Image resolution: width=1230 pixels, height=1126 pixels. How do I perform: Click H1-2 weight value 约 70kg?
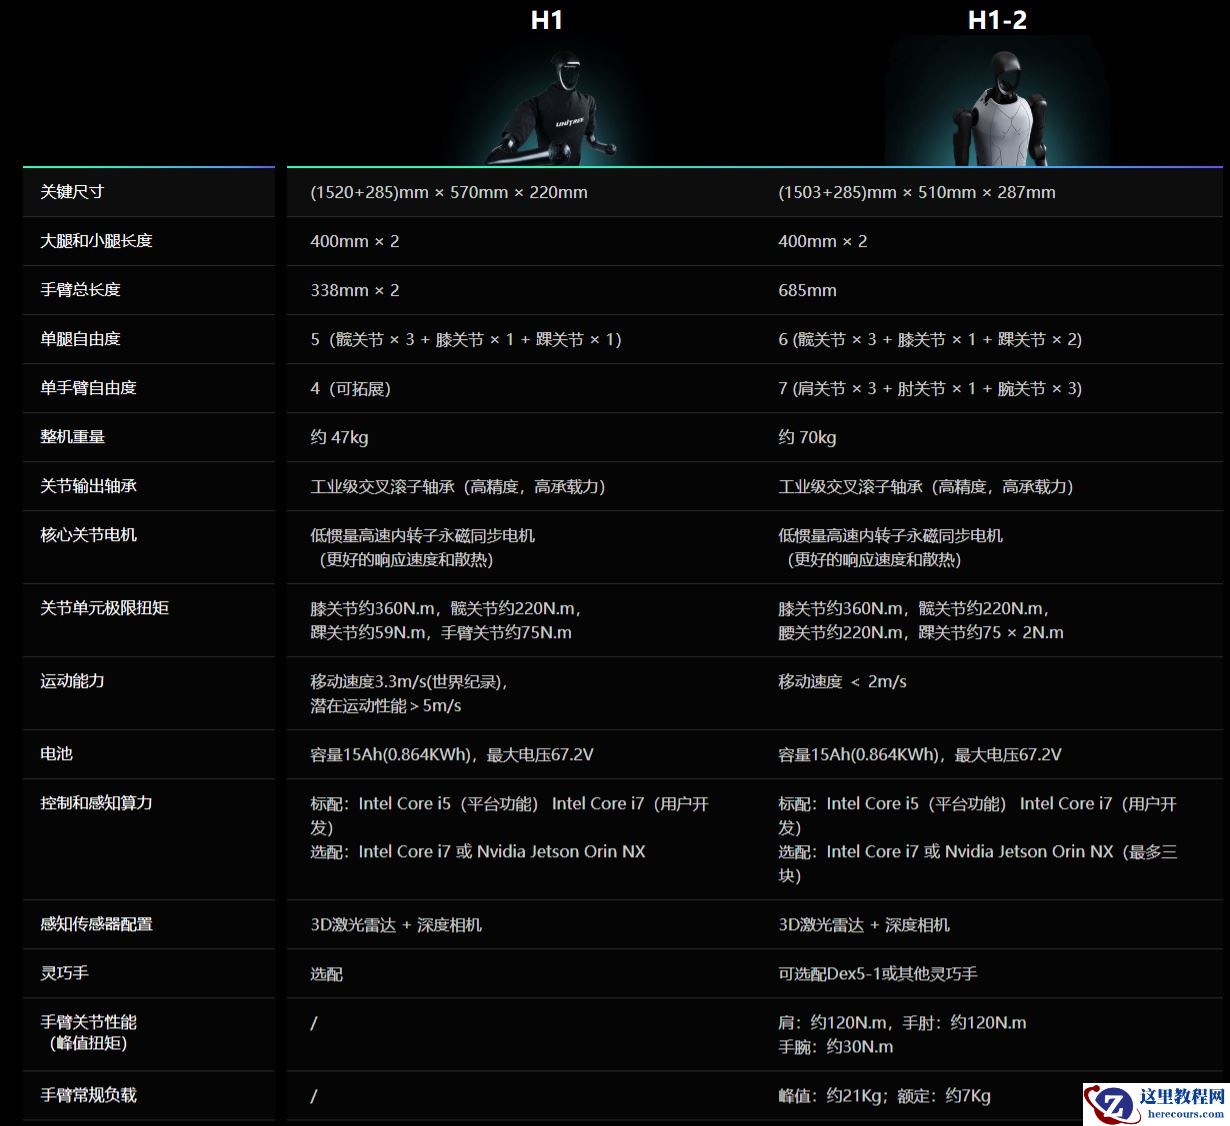coord(807,437)
